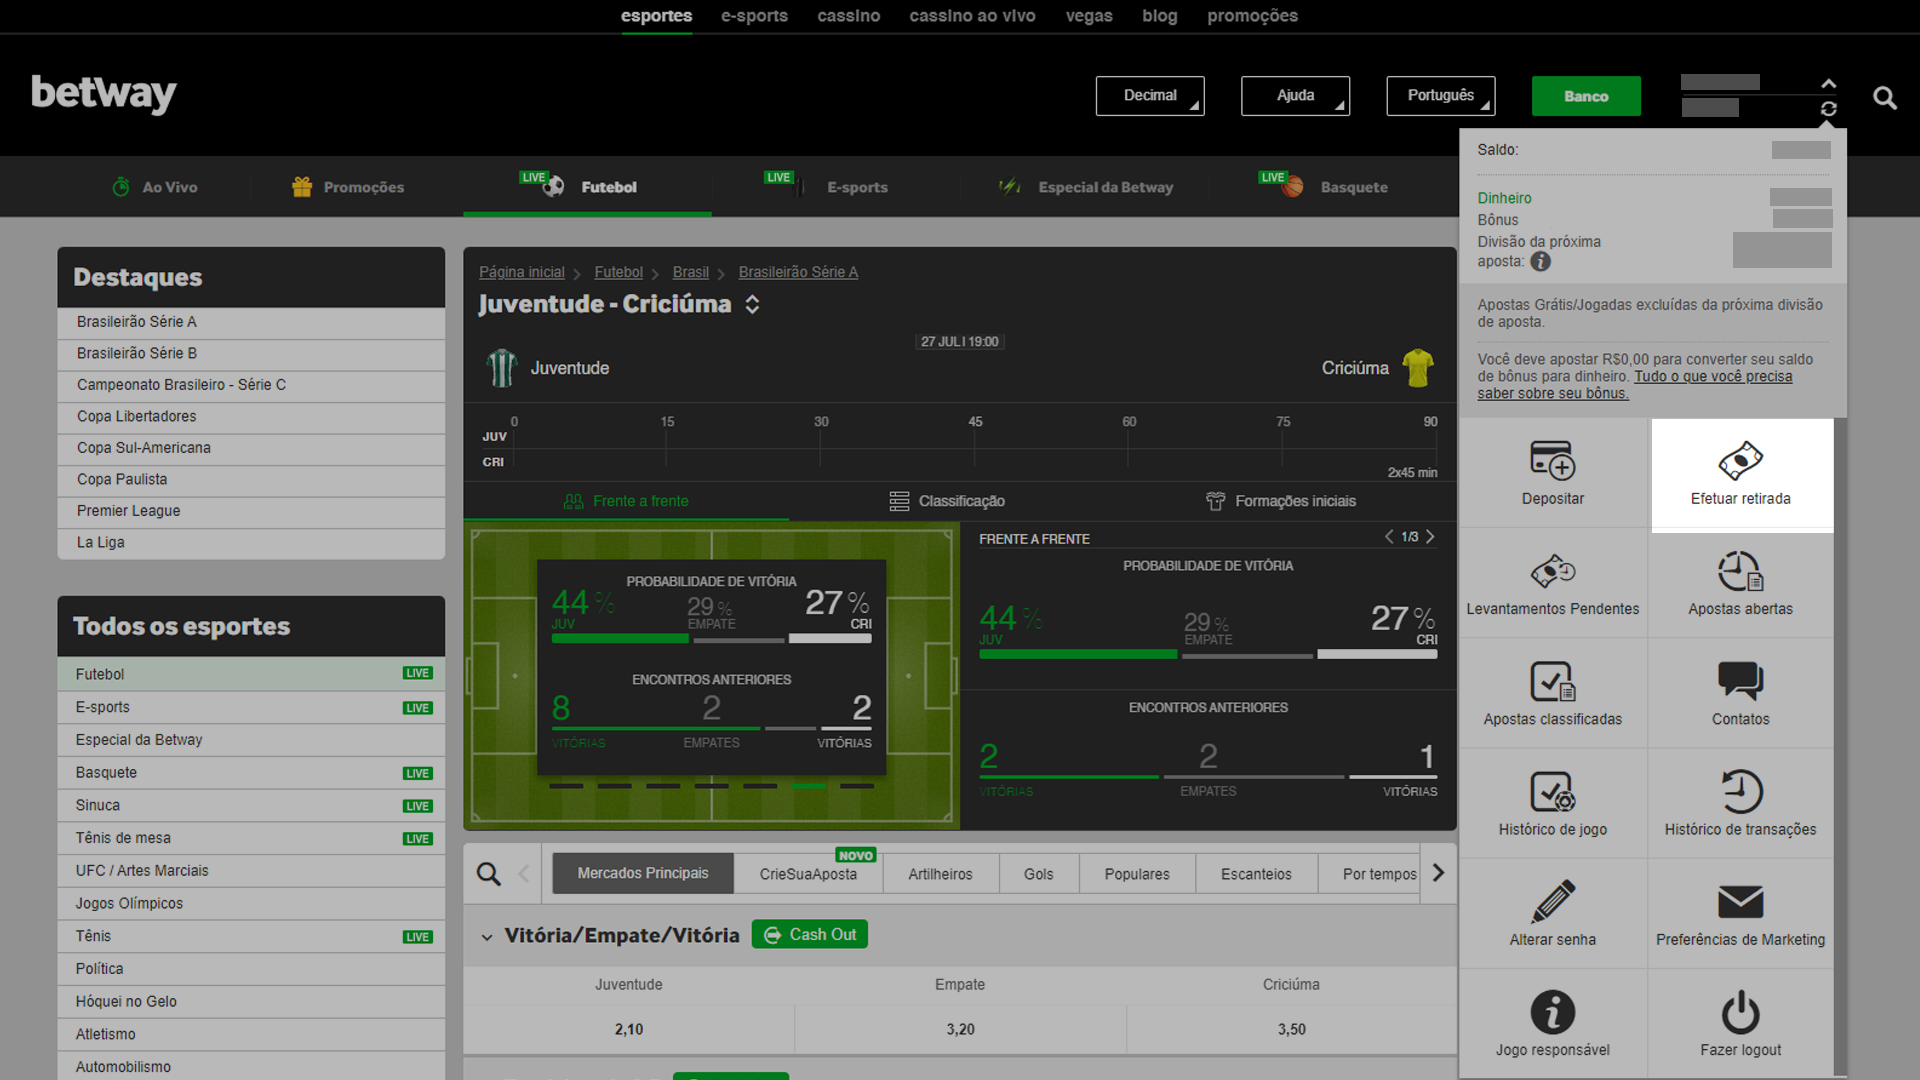Select the Mercados Principais tab
Image resolution: width=1920 pixels, height=1080 pixels.
(642, 874)
